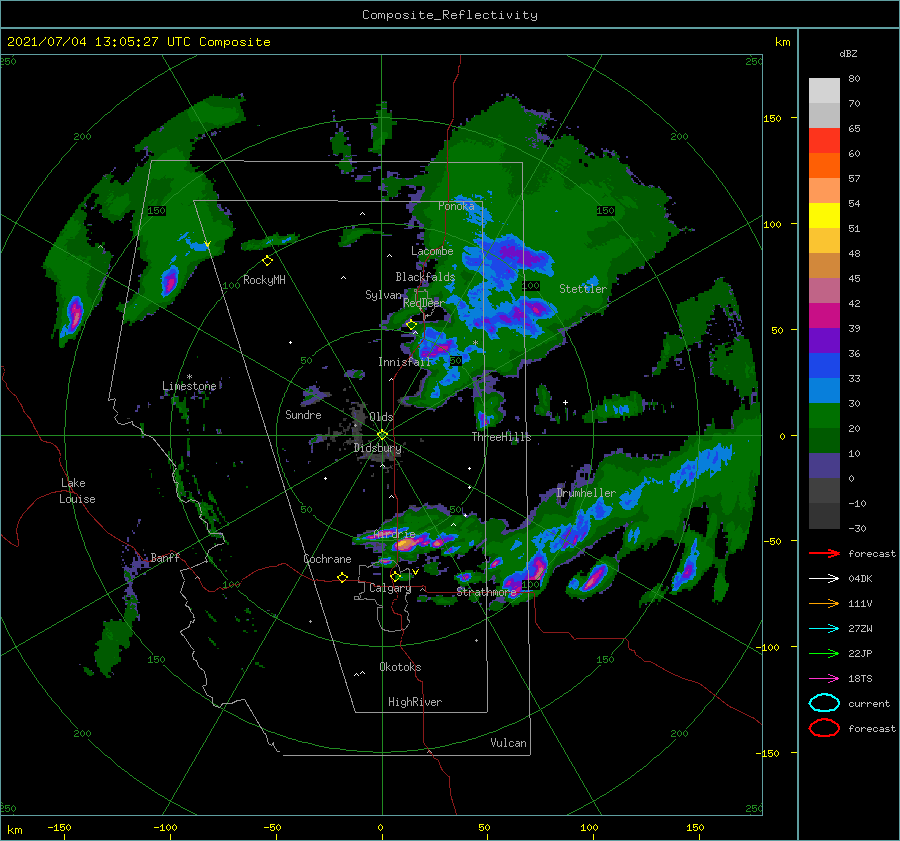Click the storm cell southwest of Stettler

(x=537, y=309)
